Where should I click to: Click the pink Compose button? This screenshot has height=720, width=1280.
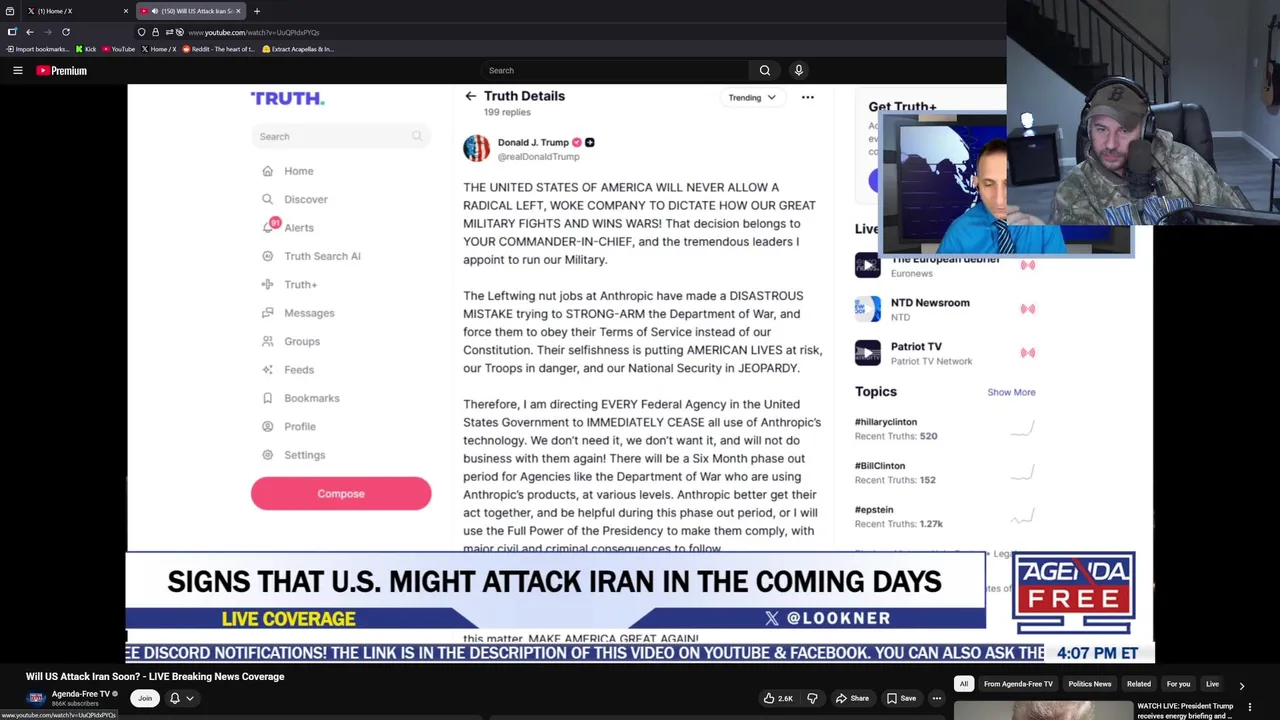tap(341, 494)
